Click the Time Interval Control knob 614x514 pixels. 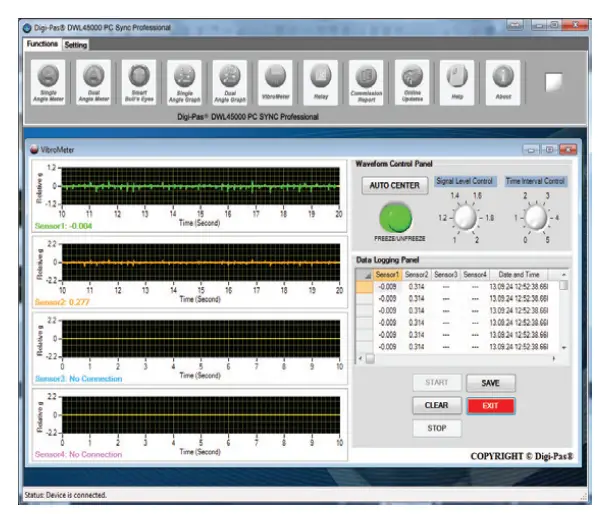[x=539, y=217]
